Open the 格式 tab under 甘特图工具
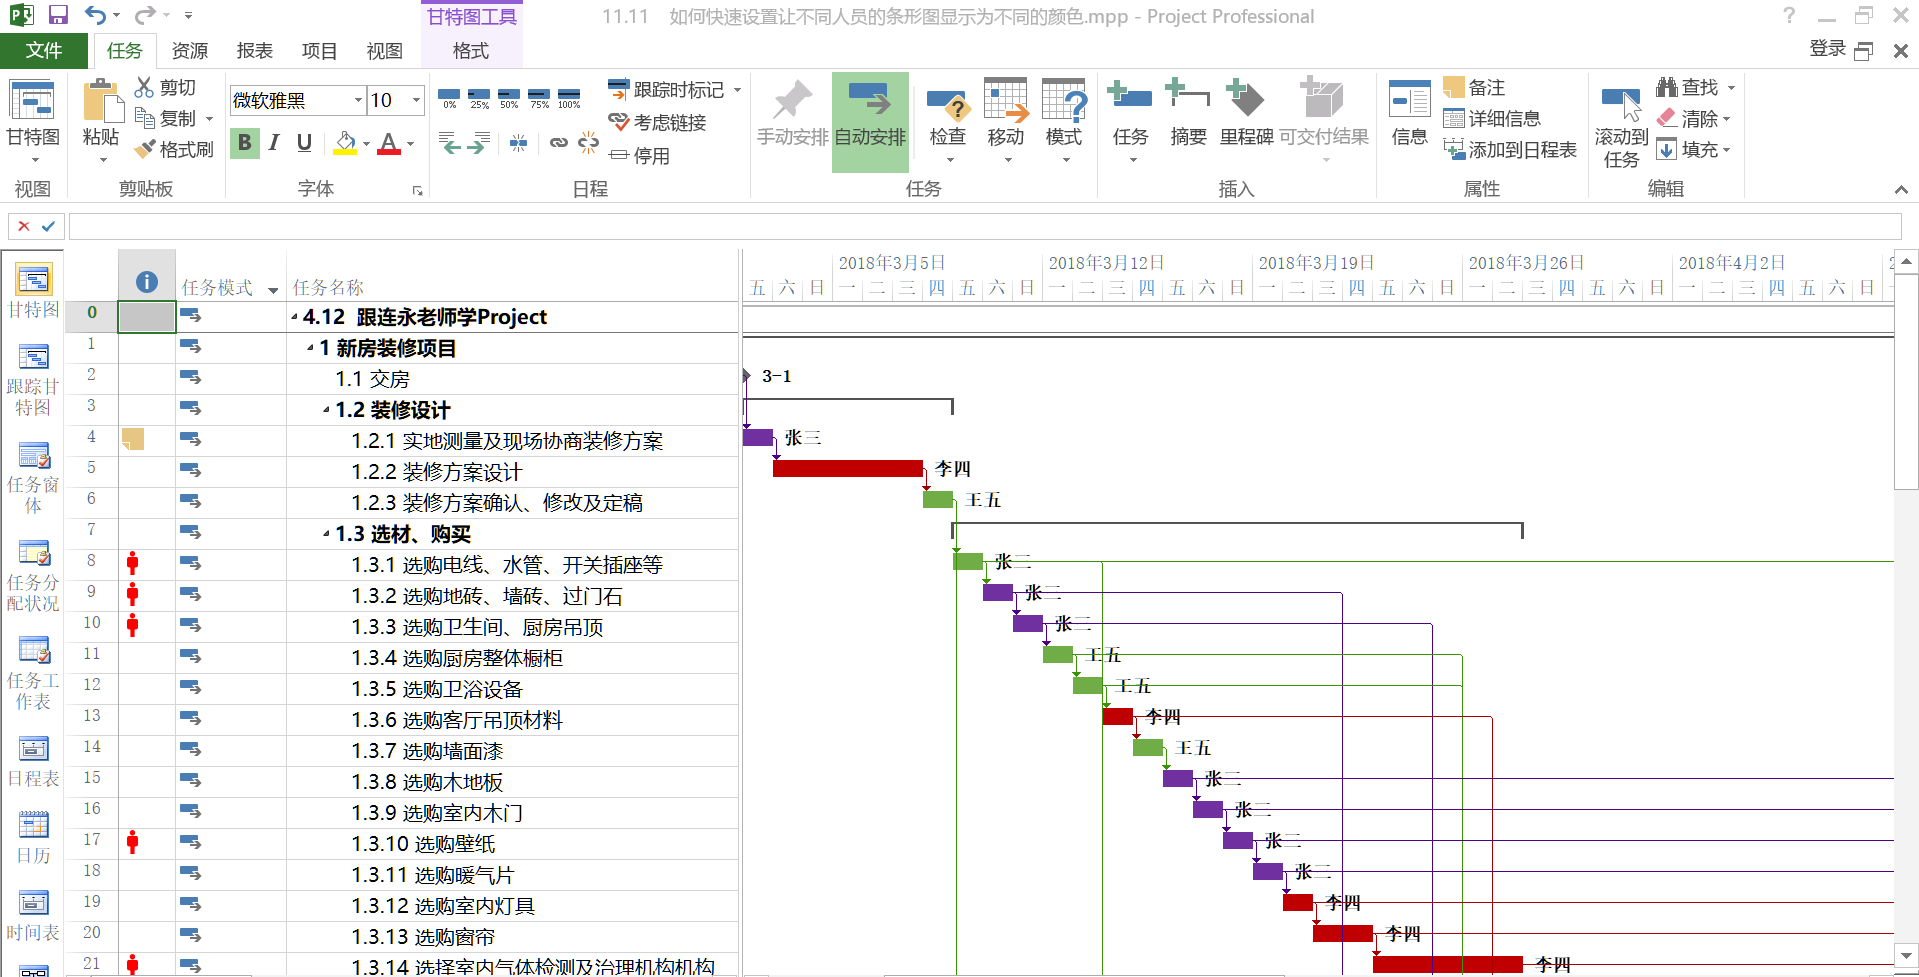1919x977 pixels. 469,50
